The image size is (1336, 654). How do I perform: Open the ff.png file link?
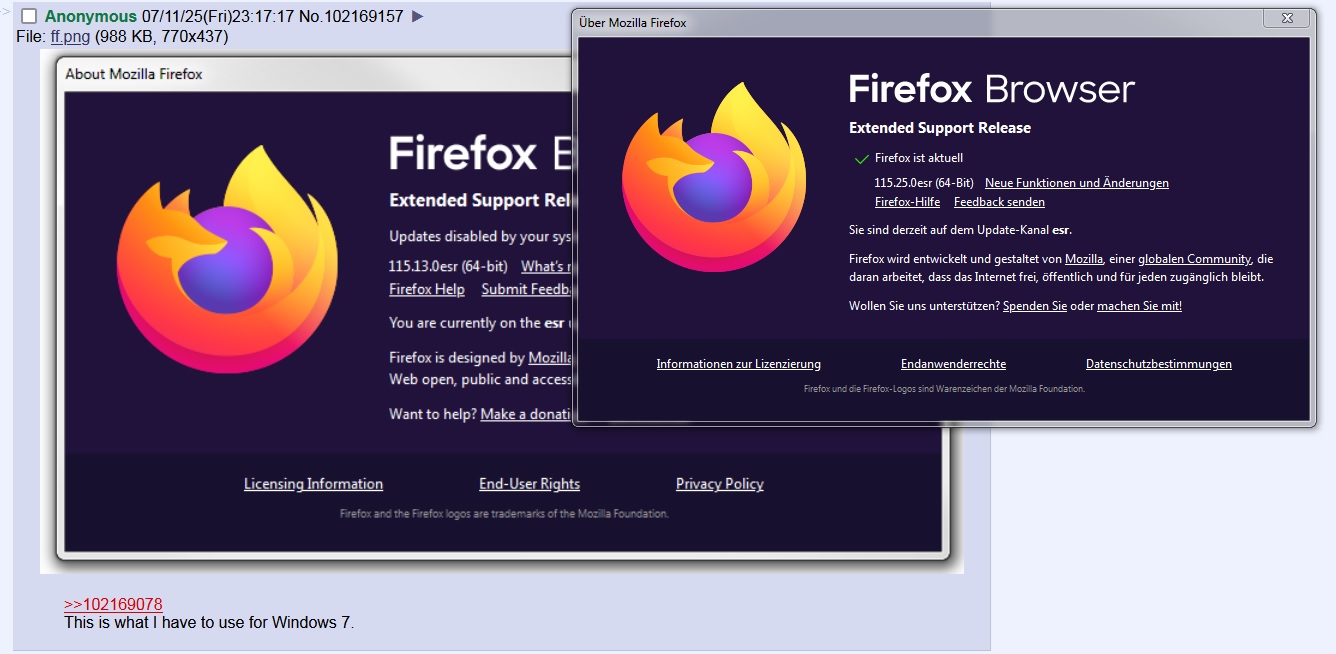pos(70,36)
